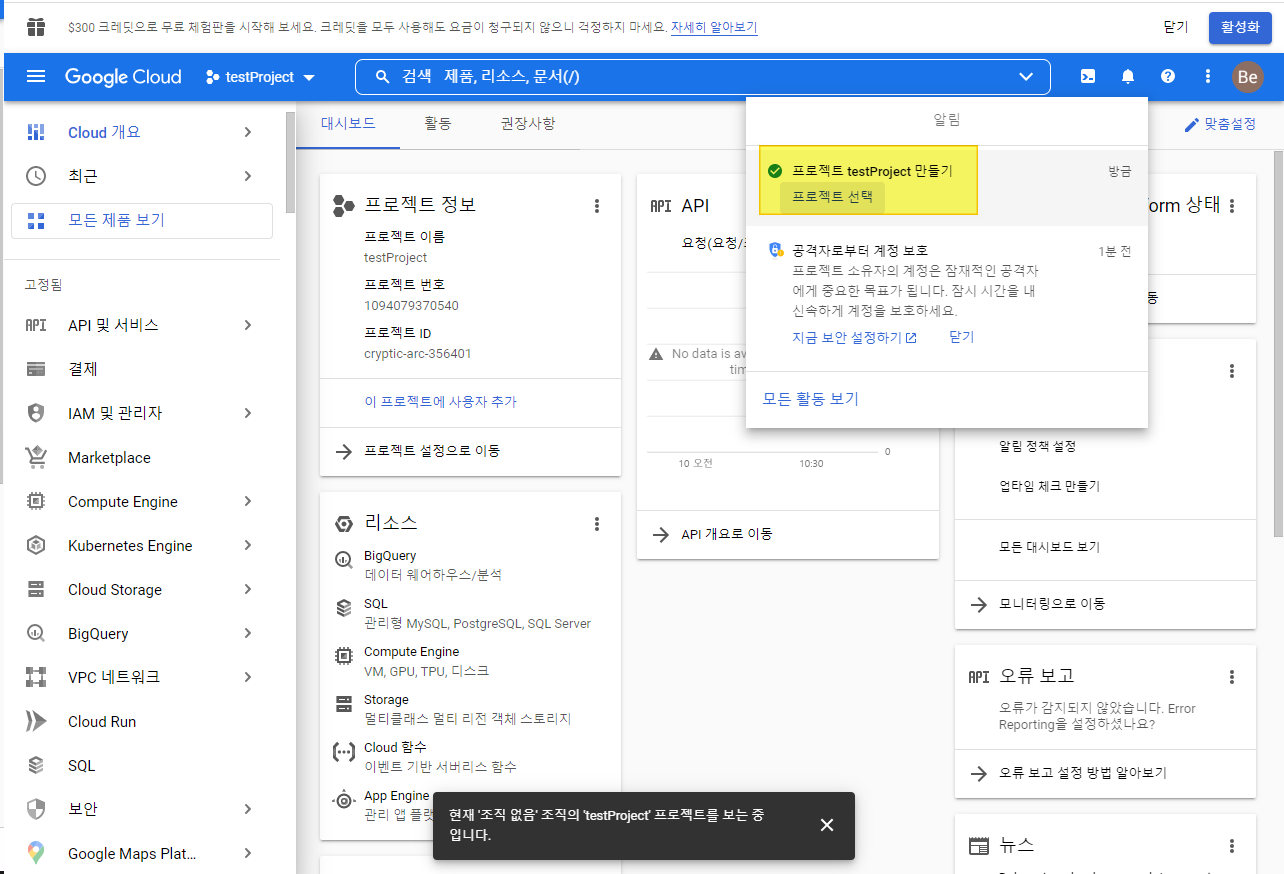Click the 결제 billing card icon

click(36, 370)
